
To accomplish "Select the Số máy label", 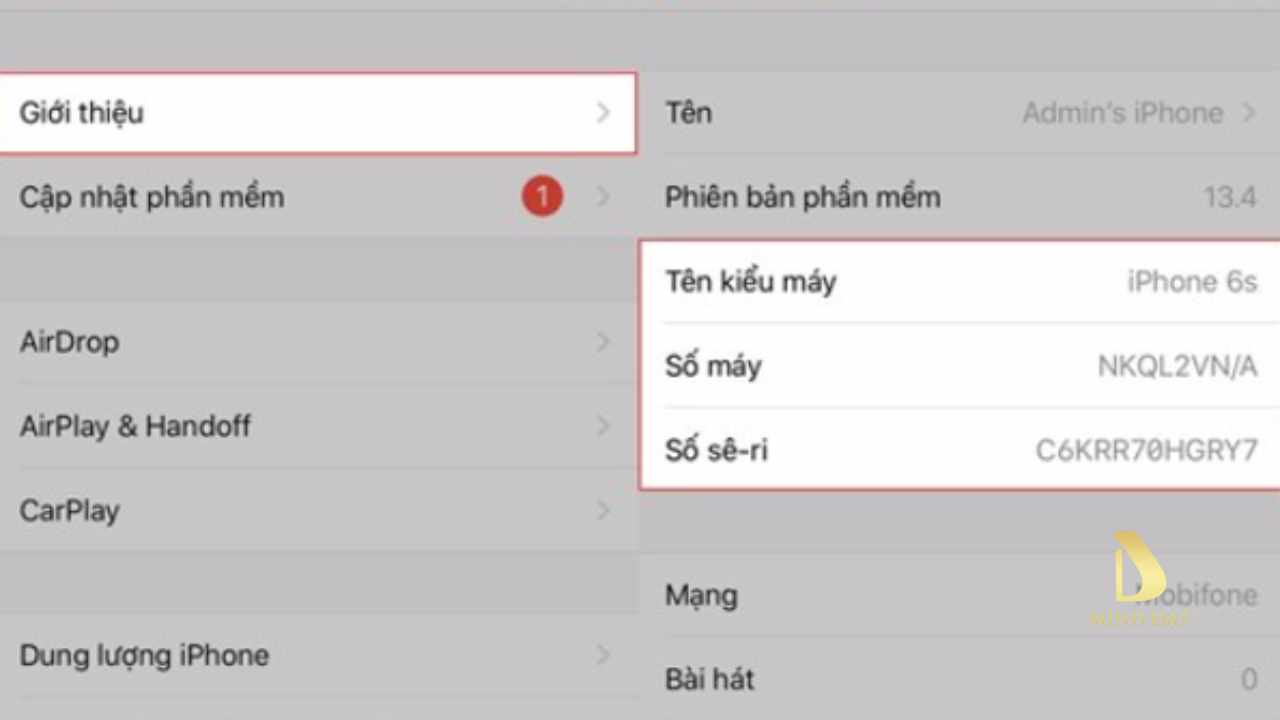I will click(714, 366).
